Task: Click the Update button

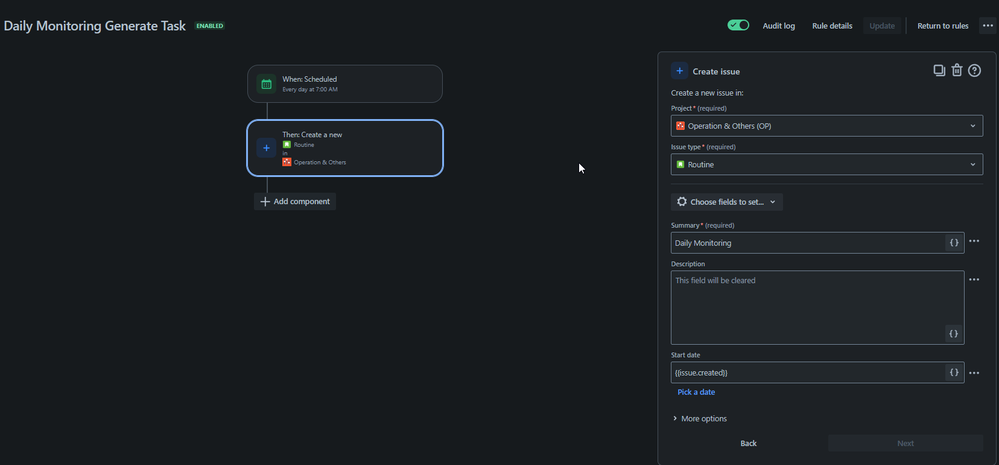Action: click(x=882, y=26)
